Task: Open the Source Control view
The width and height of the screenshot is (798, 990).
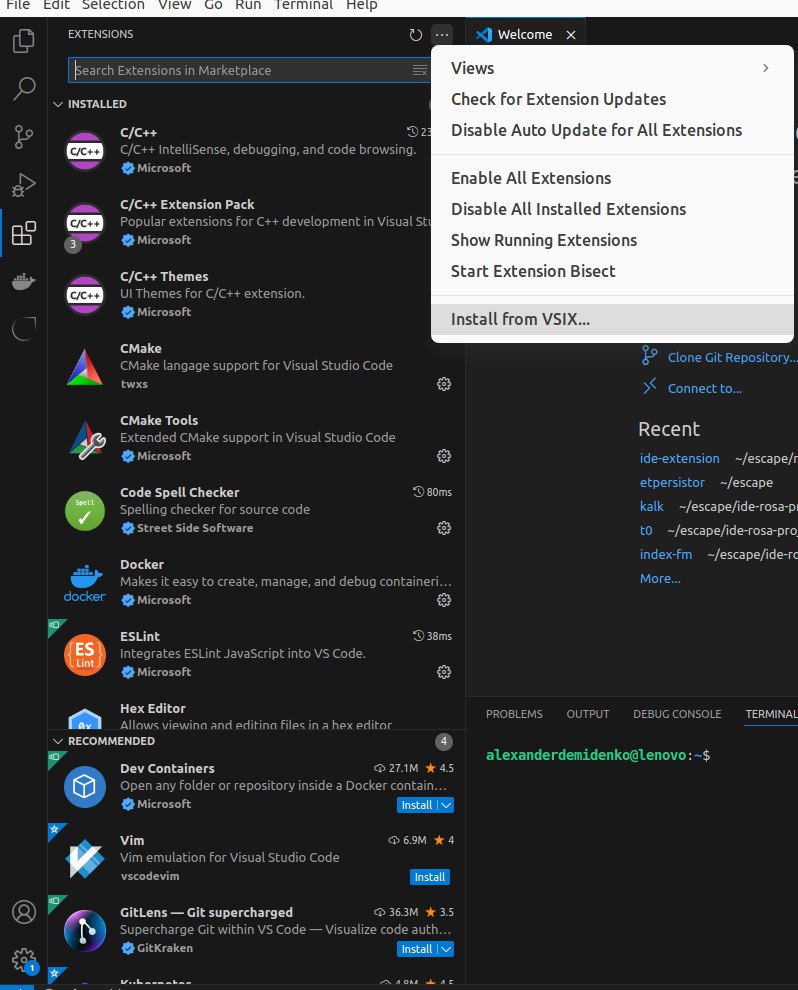Action: [24, 138]
